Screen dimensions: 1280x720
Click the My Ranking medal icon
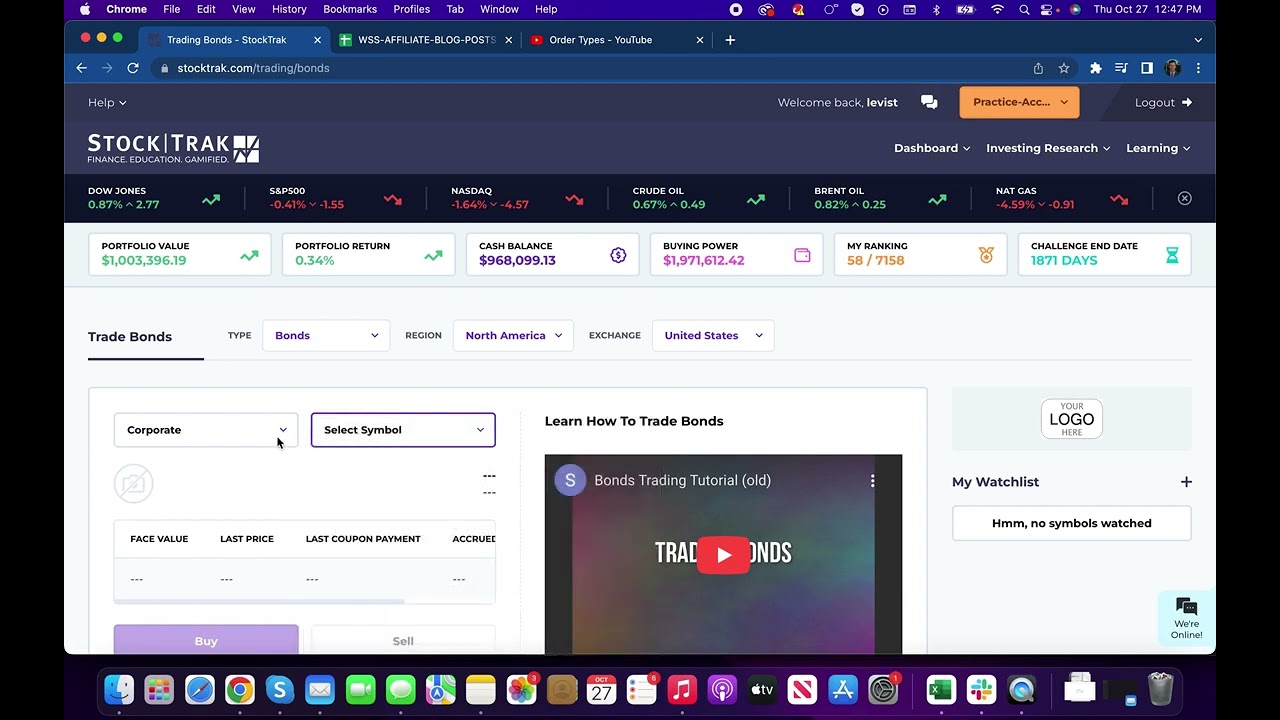pos(986,255)
